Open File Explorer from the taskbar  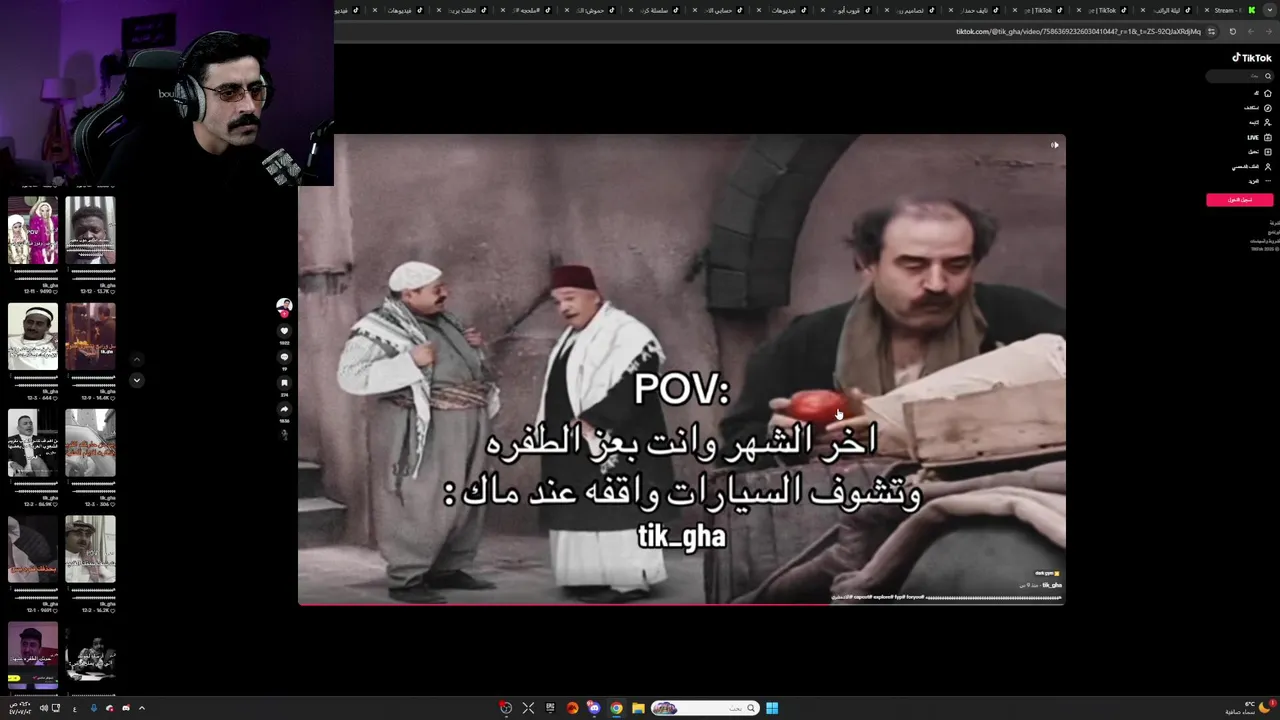pos(638,708)
